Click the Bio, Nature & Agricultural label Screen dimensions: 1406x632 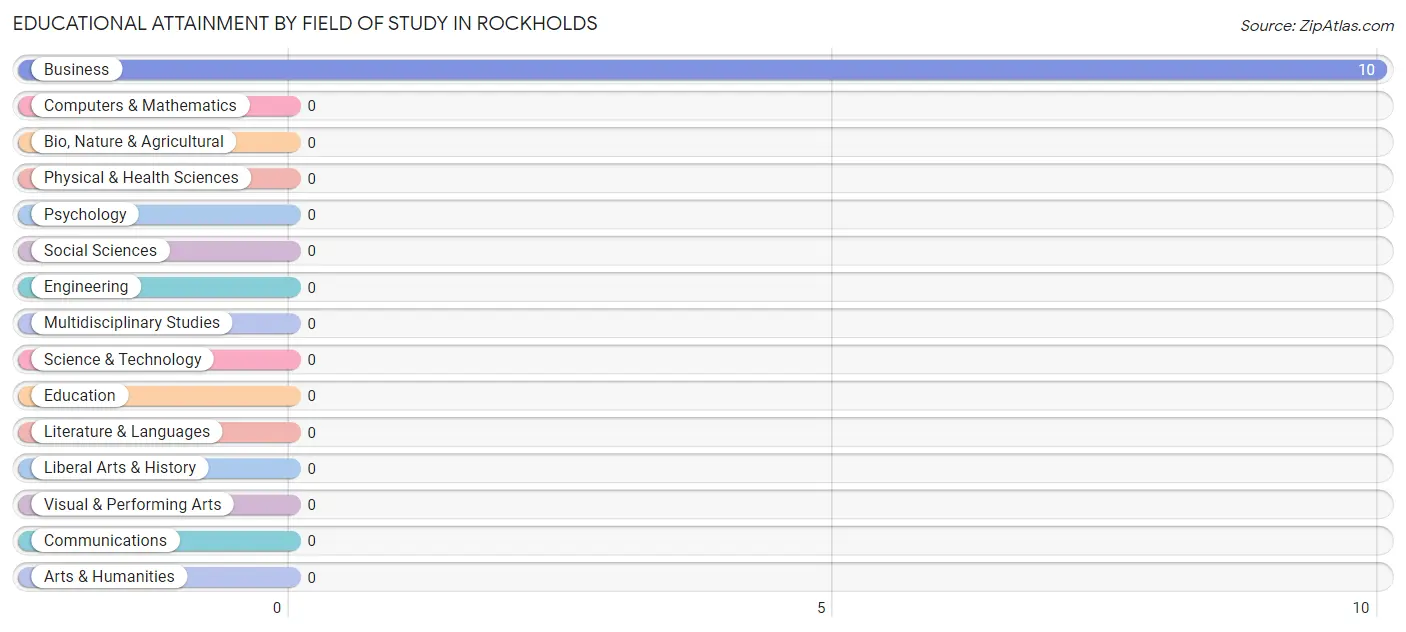tap(134, 142)
